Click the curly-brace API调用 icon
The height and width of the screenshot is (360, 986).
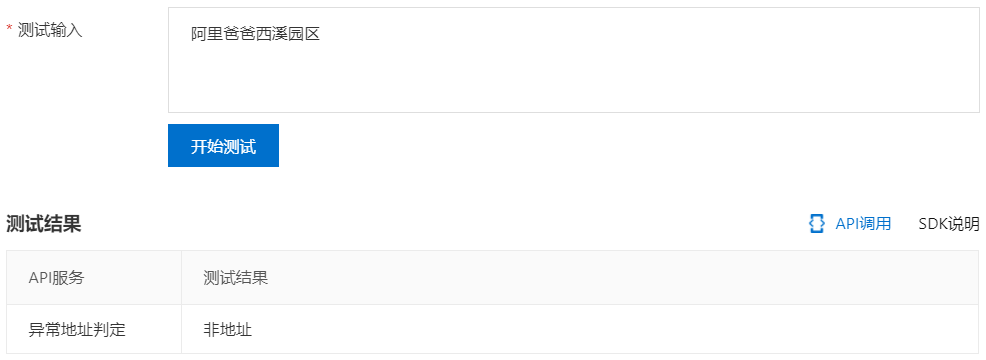pyautogui.click(x=816, y=223)
